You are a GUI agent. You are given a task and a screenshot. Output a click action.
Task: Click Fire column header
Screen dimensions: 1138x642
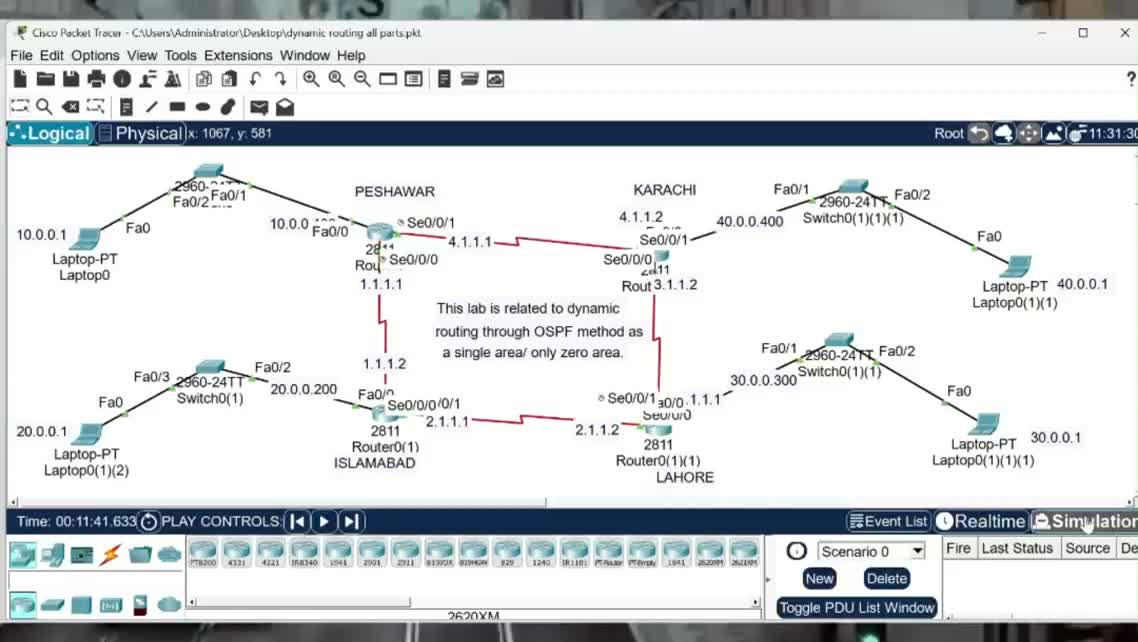(959, 548)
